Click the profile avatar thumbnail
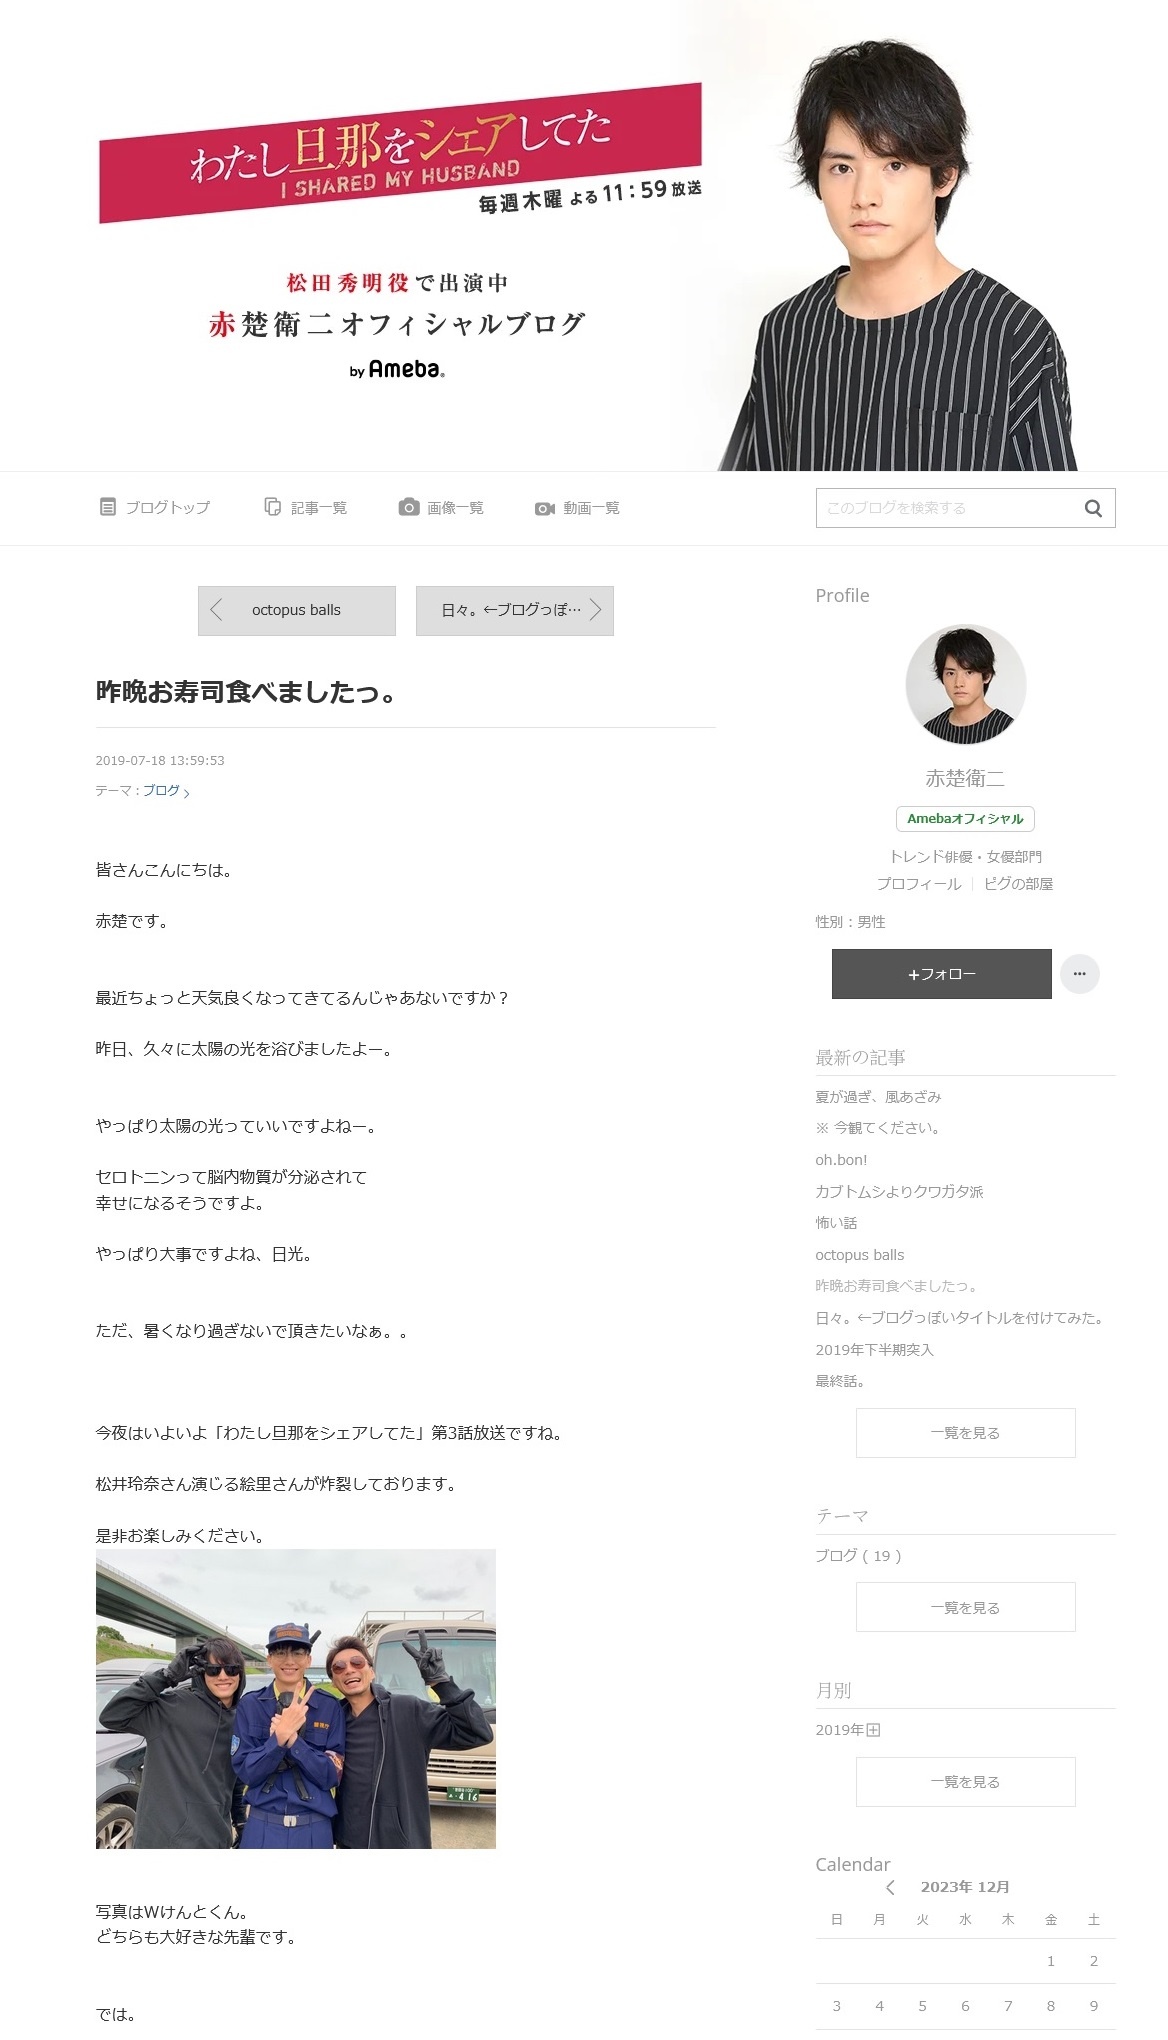 tap(966, 685)
